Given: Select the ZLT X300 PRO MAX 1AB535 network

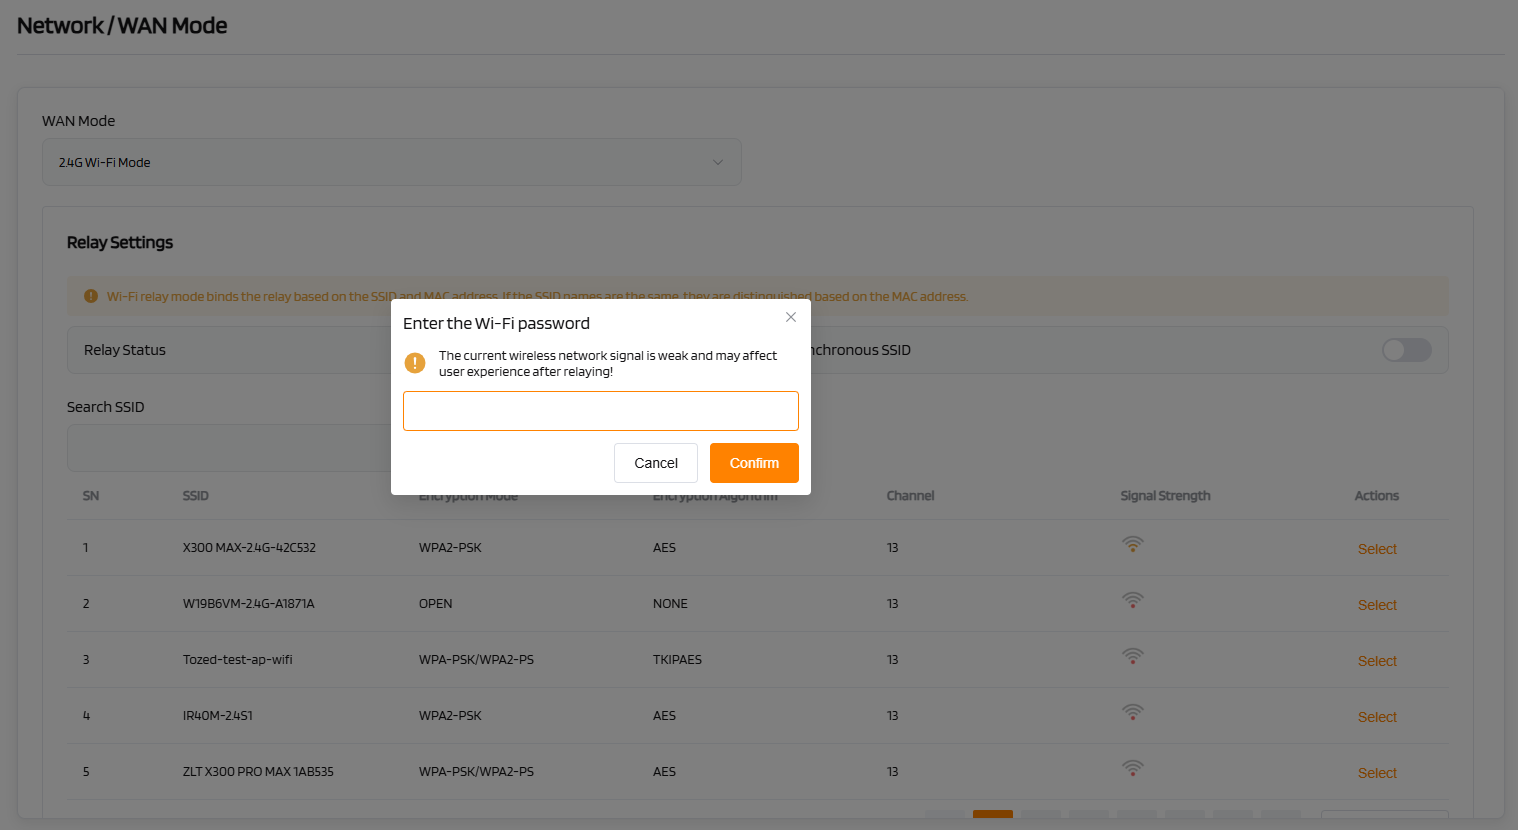Looking at the screenshot, I should tap(1377, 773).
